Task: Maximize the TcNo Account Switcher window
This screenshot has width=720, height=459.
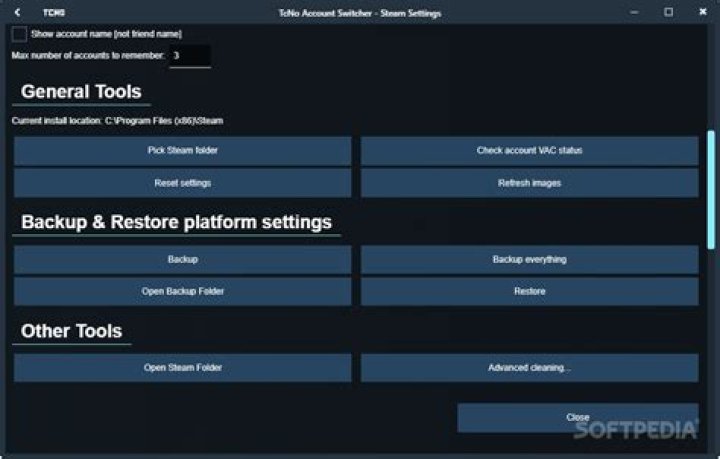Action: coord(668,12)
